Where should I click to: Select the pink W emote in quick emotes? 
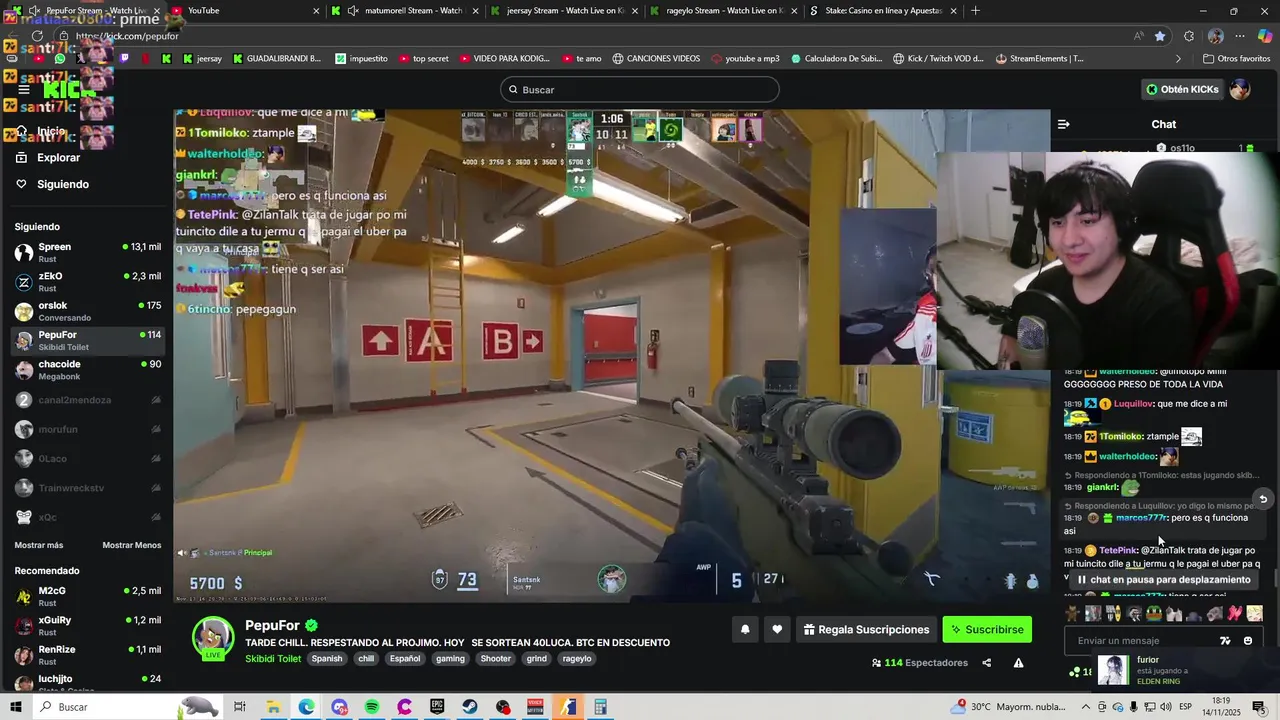(1235, 613)
